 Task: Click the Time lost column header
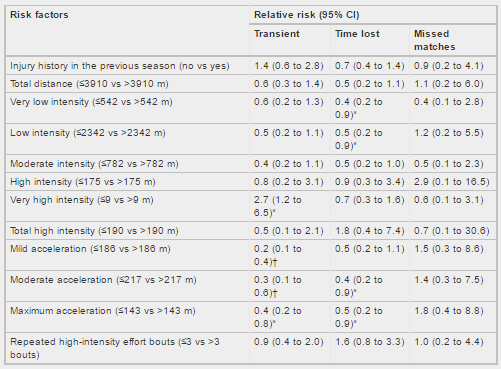pos(357,34)
